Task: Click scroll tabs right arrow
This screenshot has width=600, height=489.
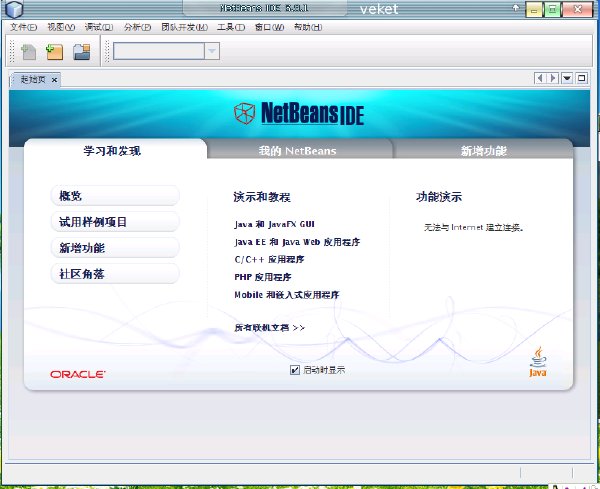Action: 553,78
